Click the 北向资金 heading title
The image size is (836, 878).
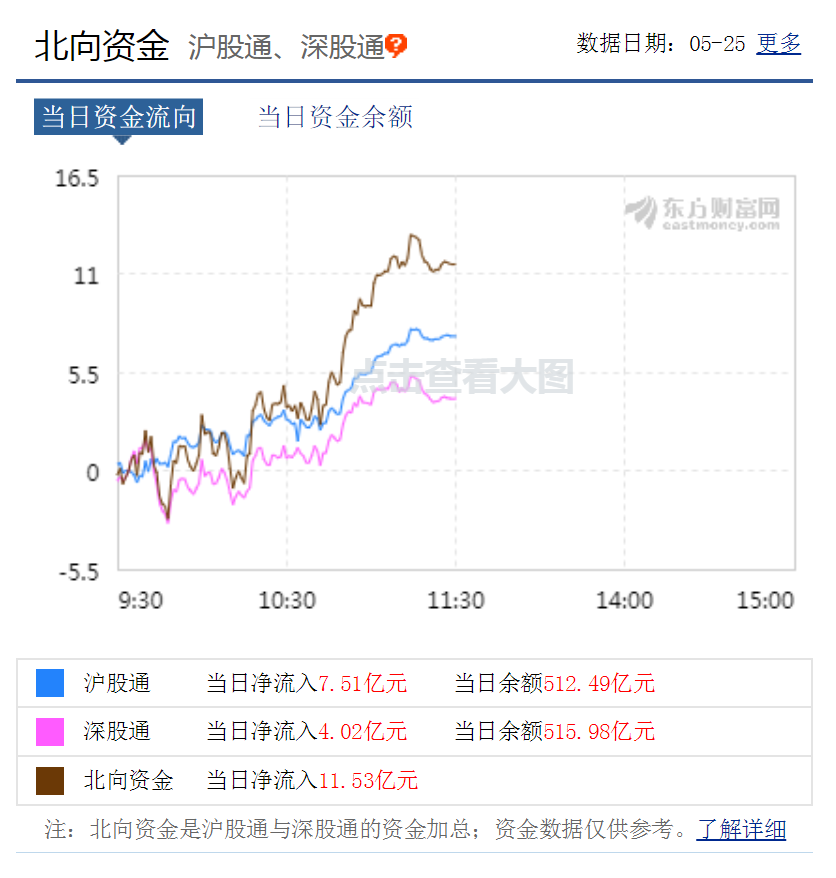pyautogui.click(x=102, y=46)
